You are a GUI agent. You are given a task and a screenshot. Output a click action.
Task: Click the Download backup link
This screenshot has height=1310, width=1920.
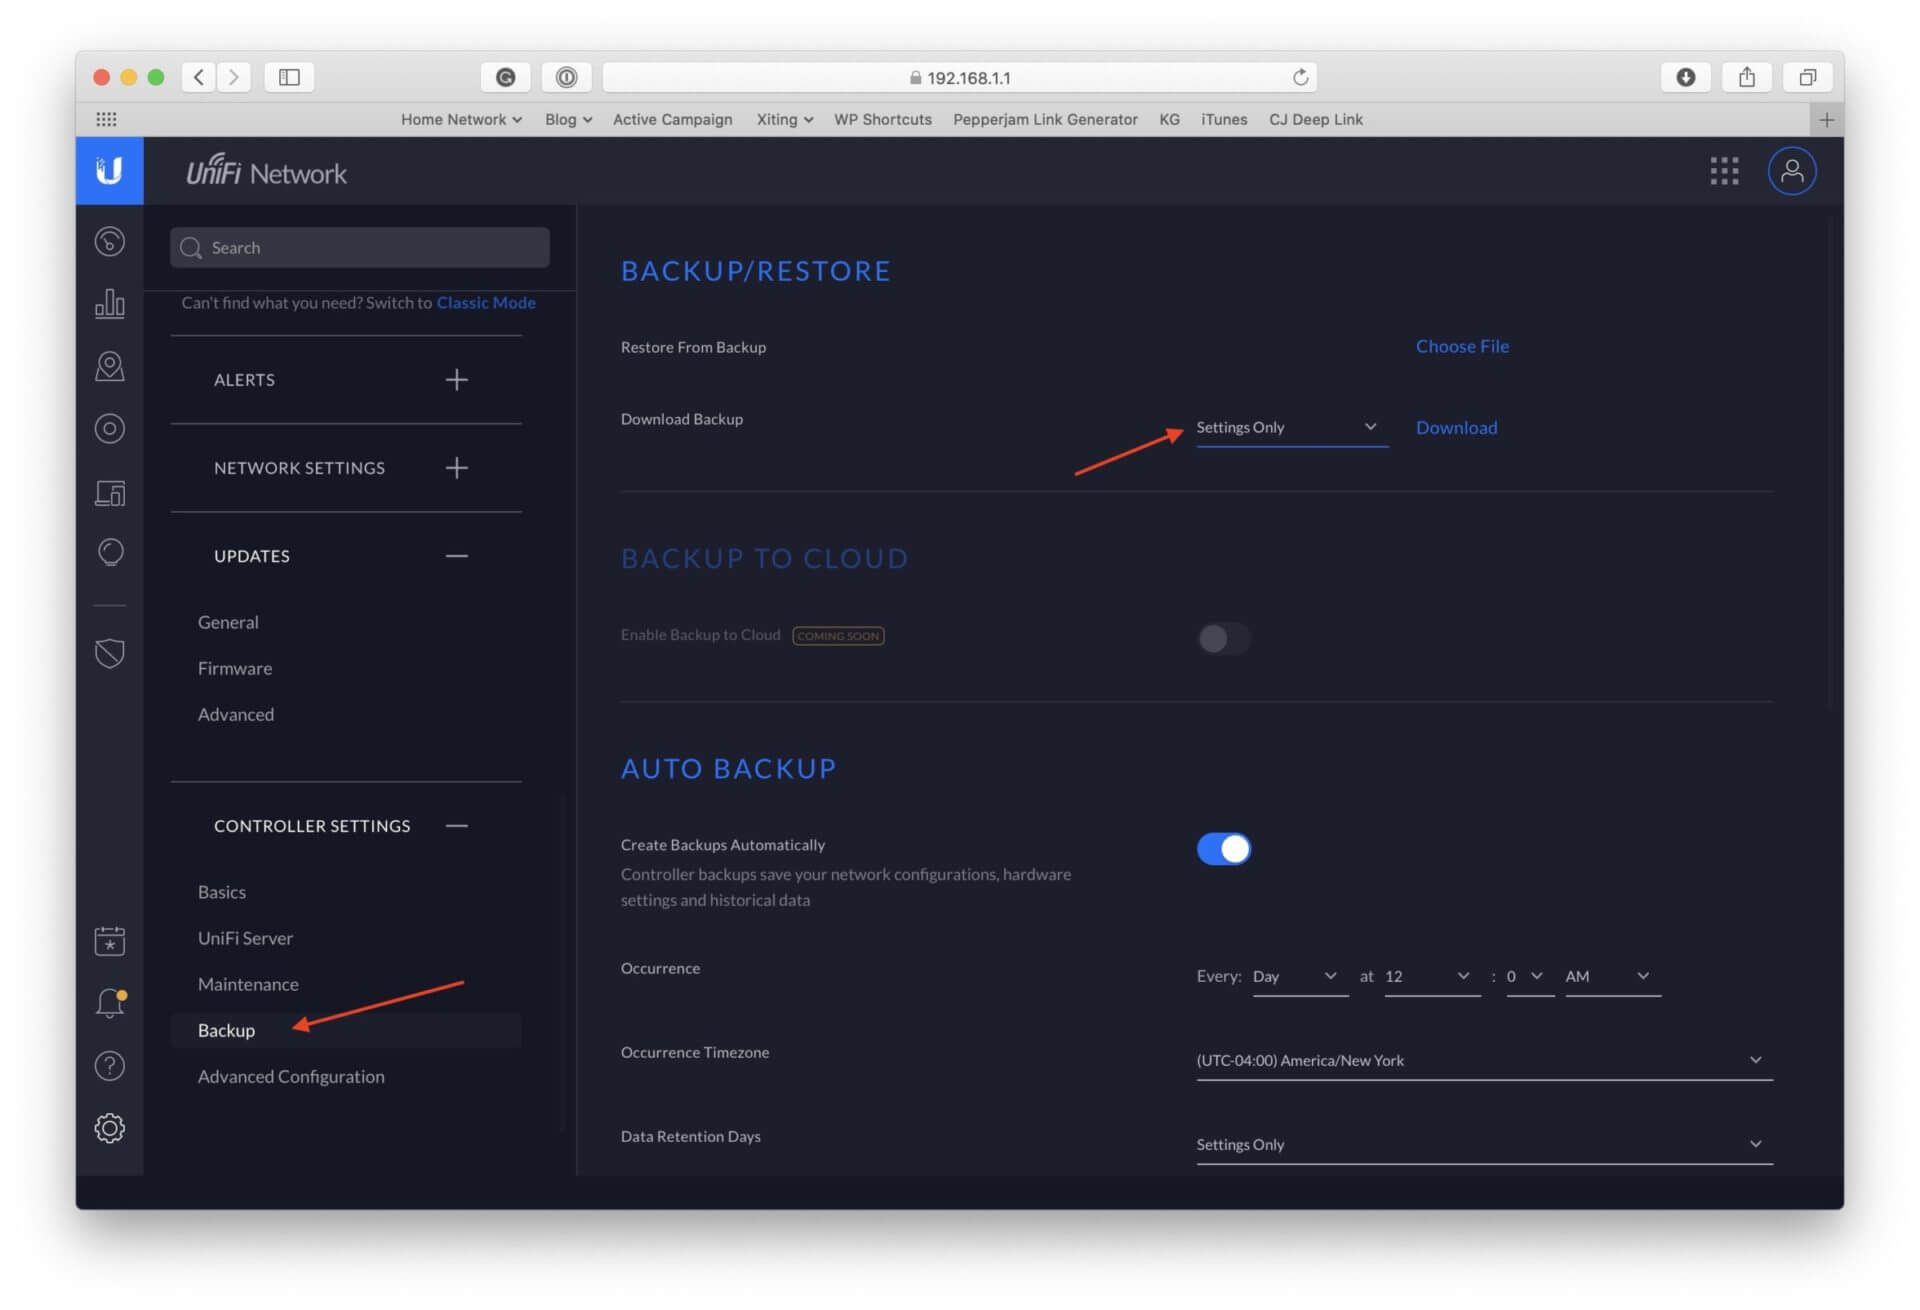point(1456,428)
